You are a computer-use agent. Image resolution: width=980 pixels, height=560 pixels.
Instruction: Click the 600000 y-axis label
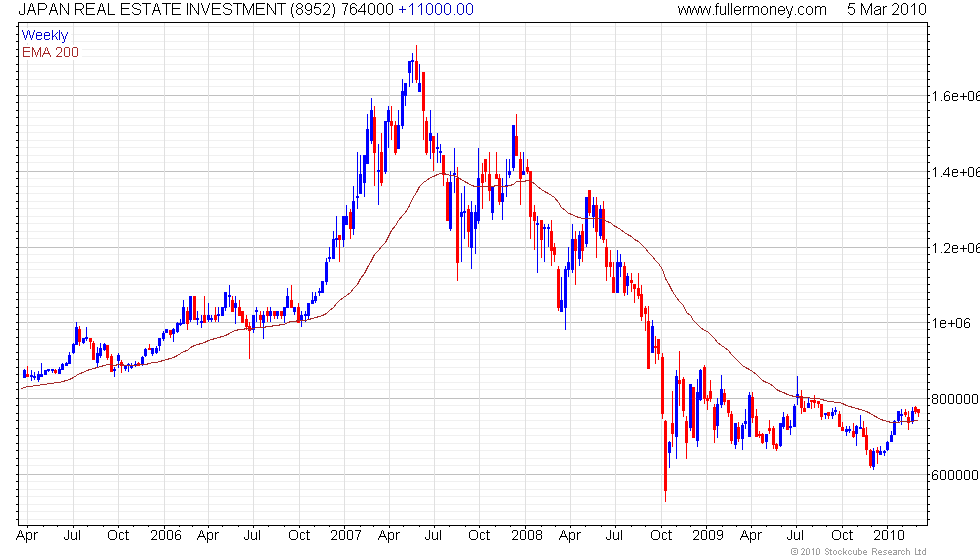point(955,475)
